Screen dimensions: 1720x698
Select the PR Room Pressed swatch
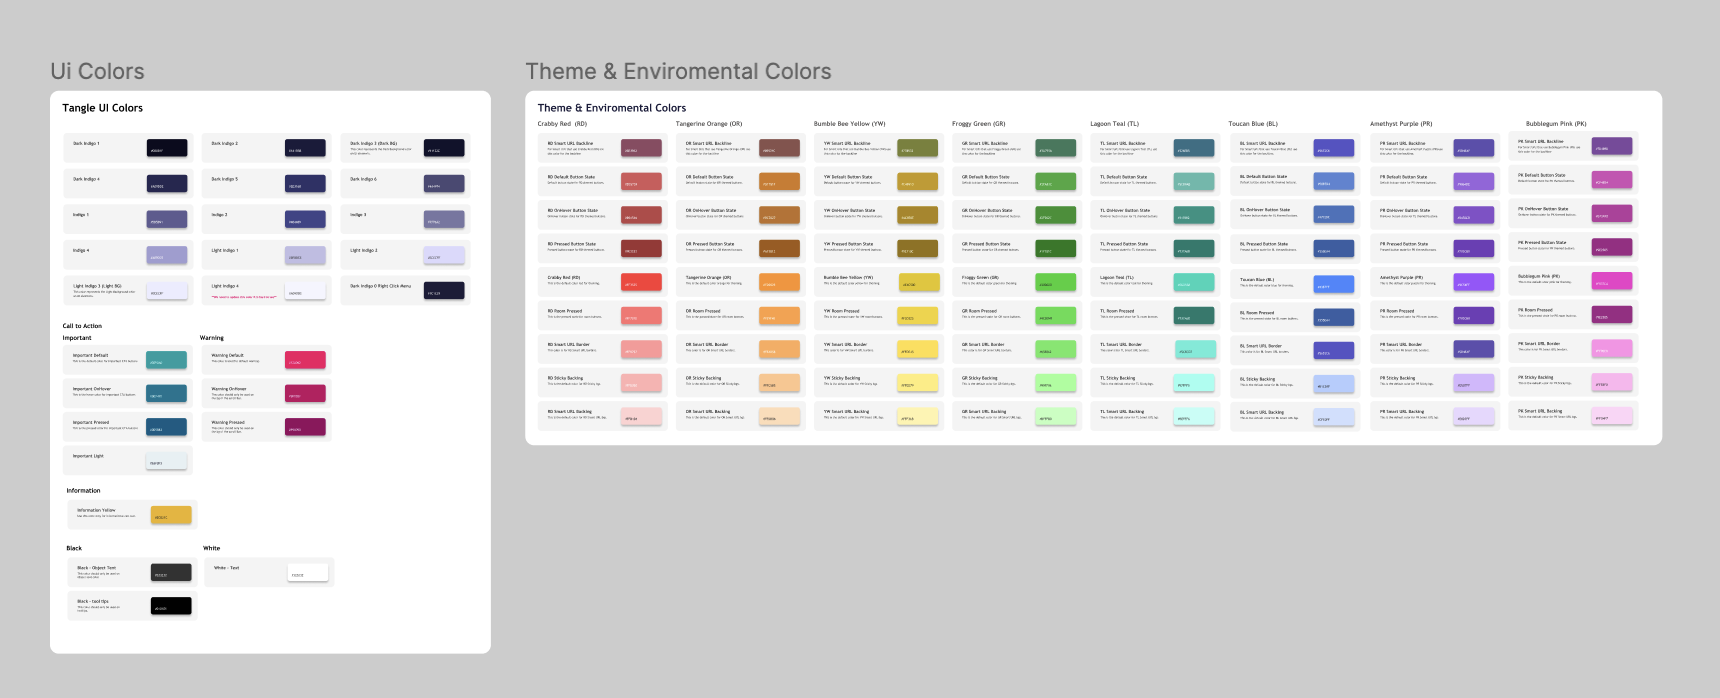1474,315
